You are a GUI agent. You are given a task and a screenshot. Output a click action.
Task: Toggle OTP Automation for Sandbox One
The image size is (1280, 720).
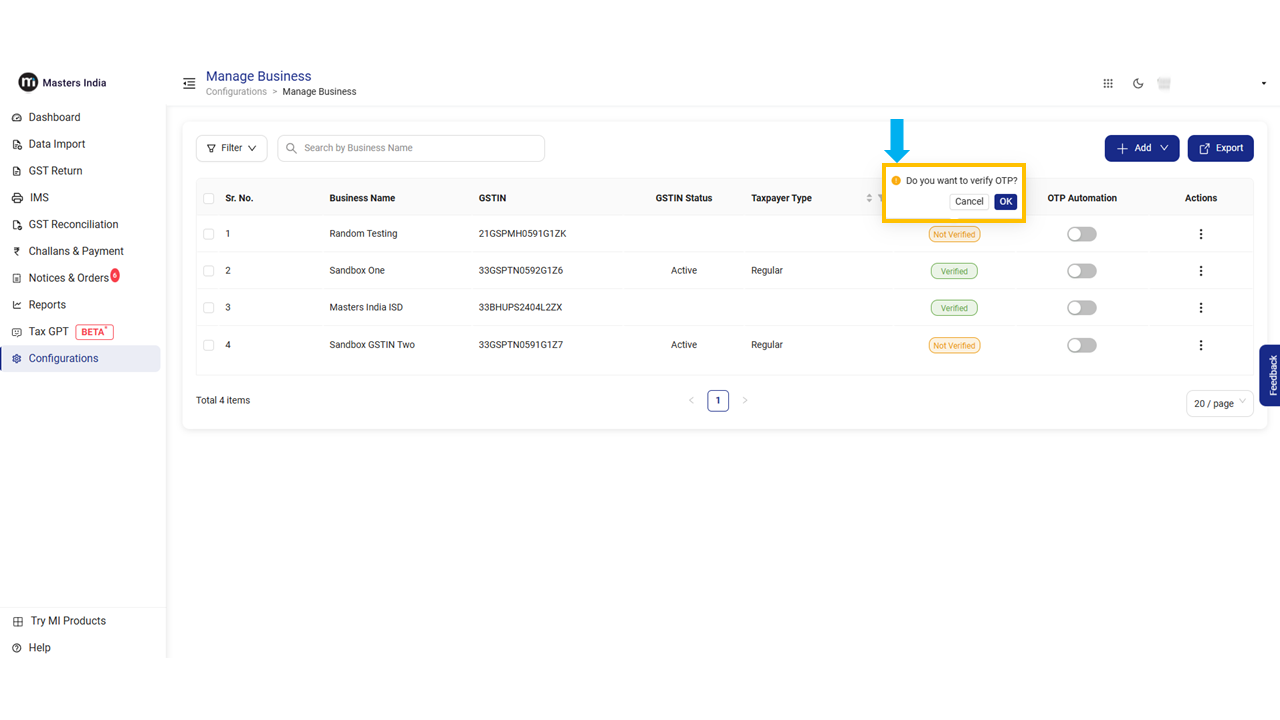click(1081, 271)
